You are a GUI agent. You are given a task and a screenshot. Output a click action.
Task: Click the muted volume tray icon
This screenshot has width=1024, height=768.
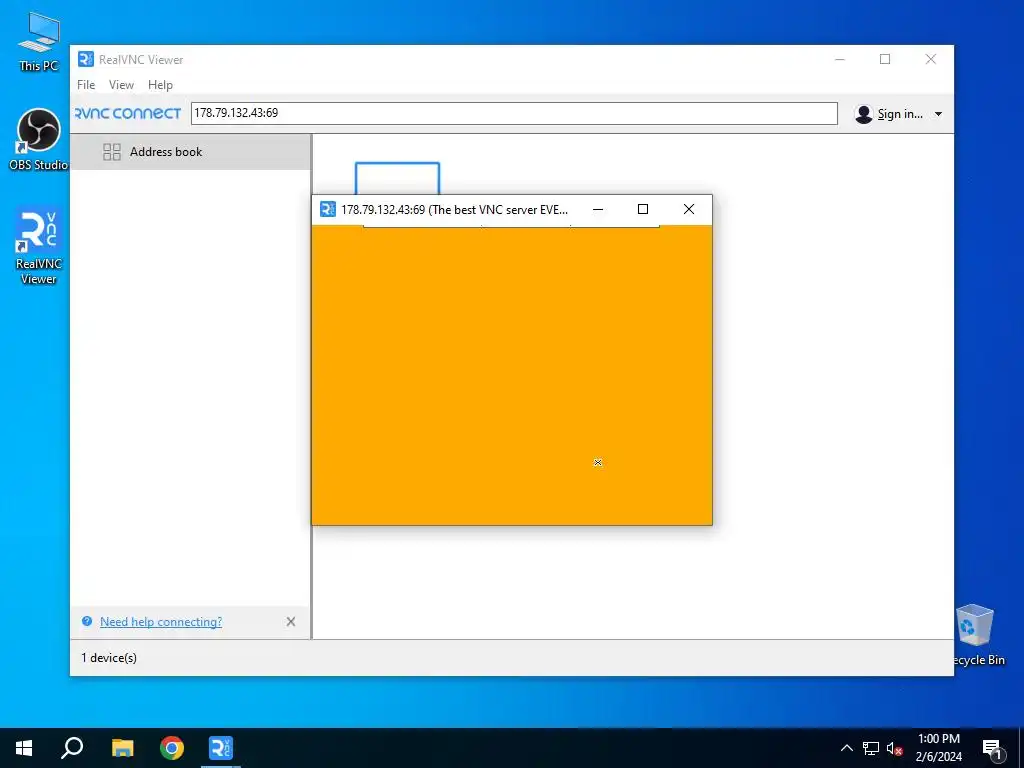coord(895,748)
